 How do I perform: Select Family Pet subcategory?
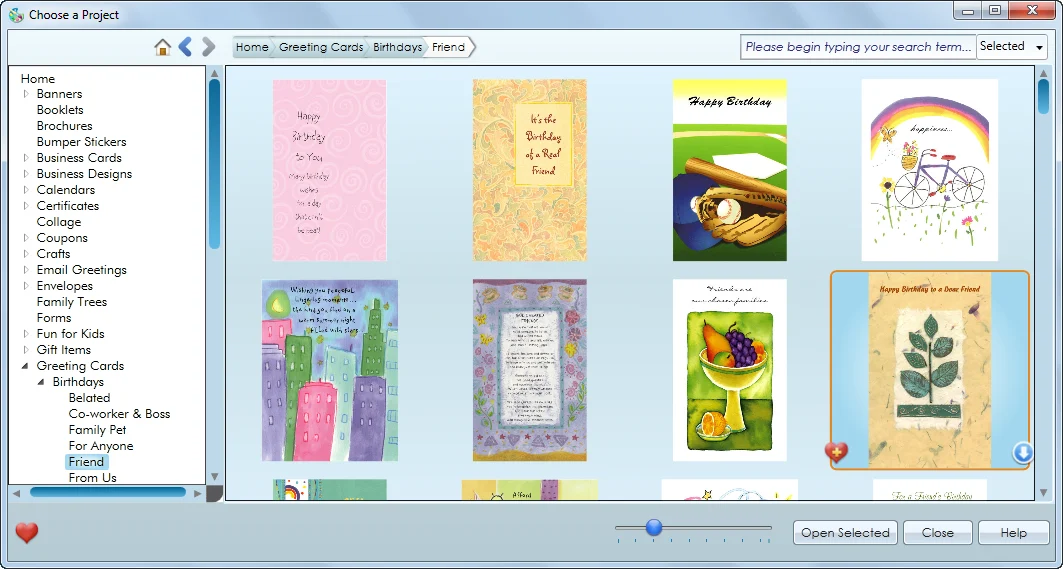pos(98,429)
